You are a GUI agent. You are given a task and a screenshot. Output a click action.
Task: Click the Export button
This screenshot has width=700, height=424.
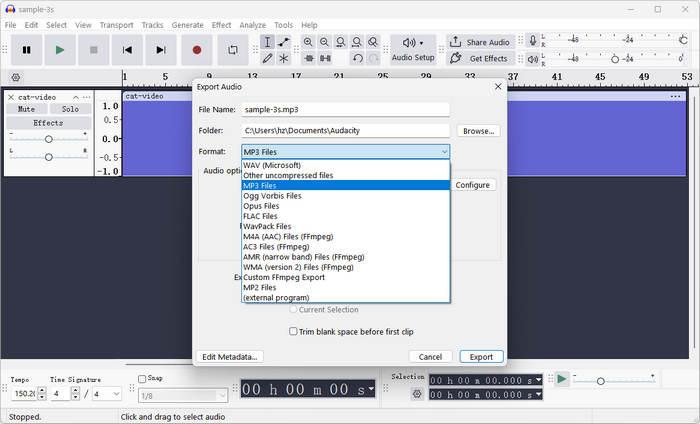(481, 357)
